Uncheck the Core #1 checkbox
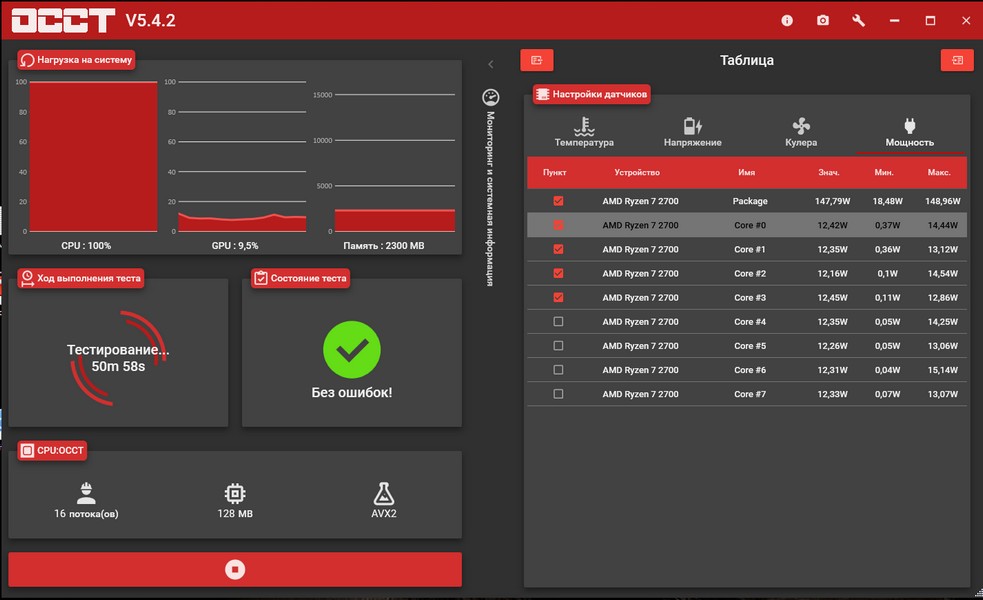The height and width of the screenshot is (600, 983). [x=558, y=250]
